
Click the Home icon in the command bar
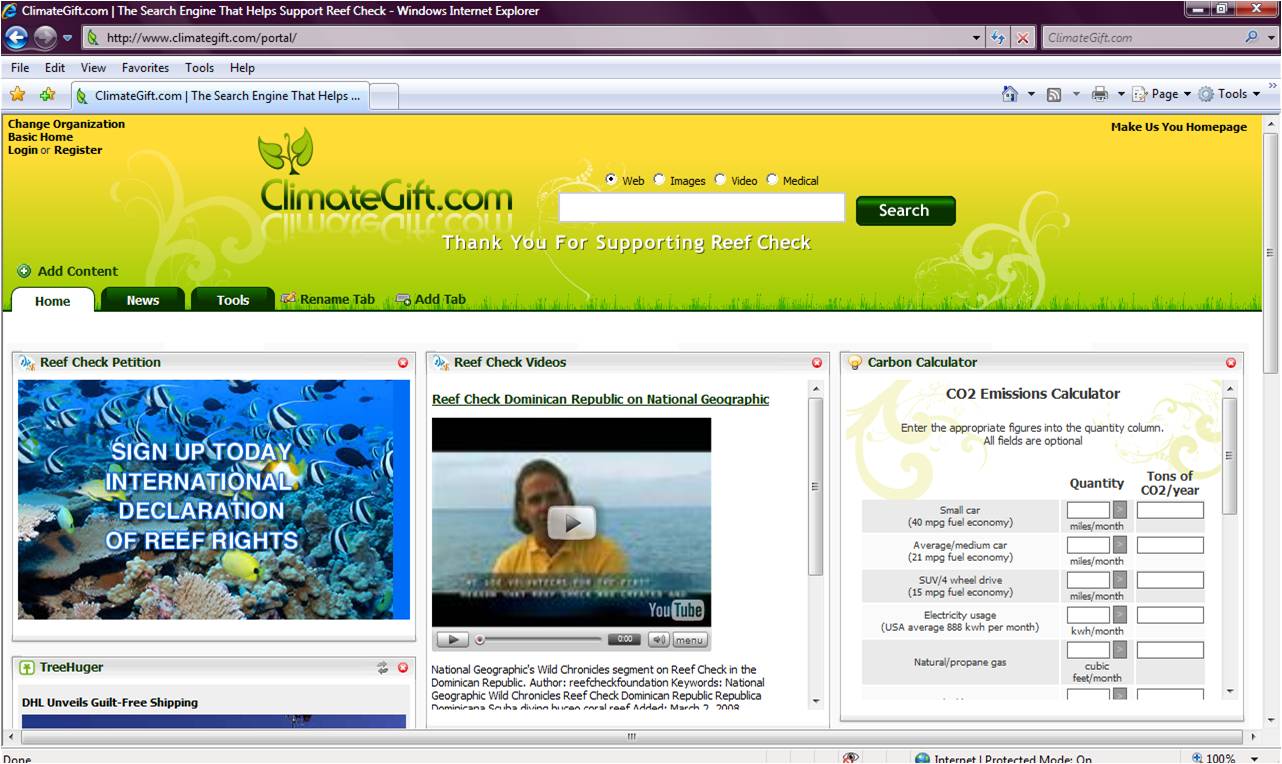[x=1010, y=94]
